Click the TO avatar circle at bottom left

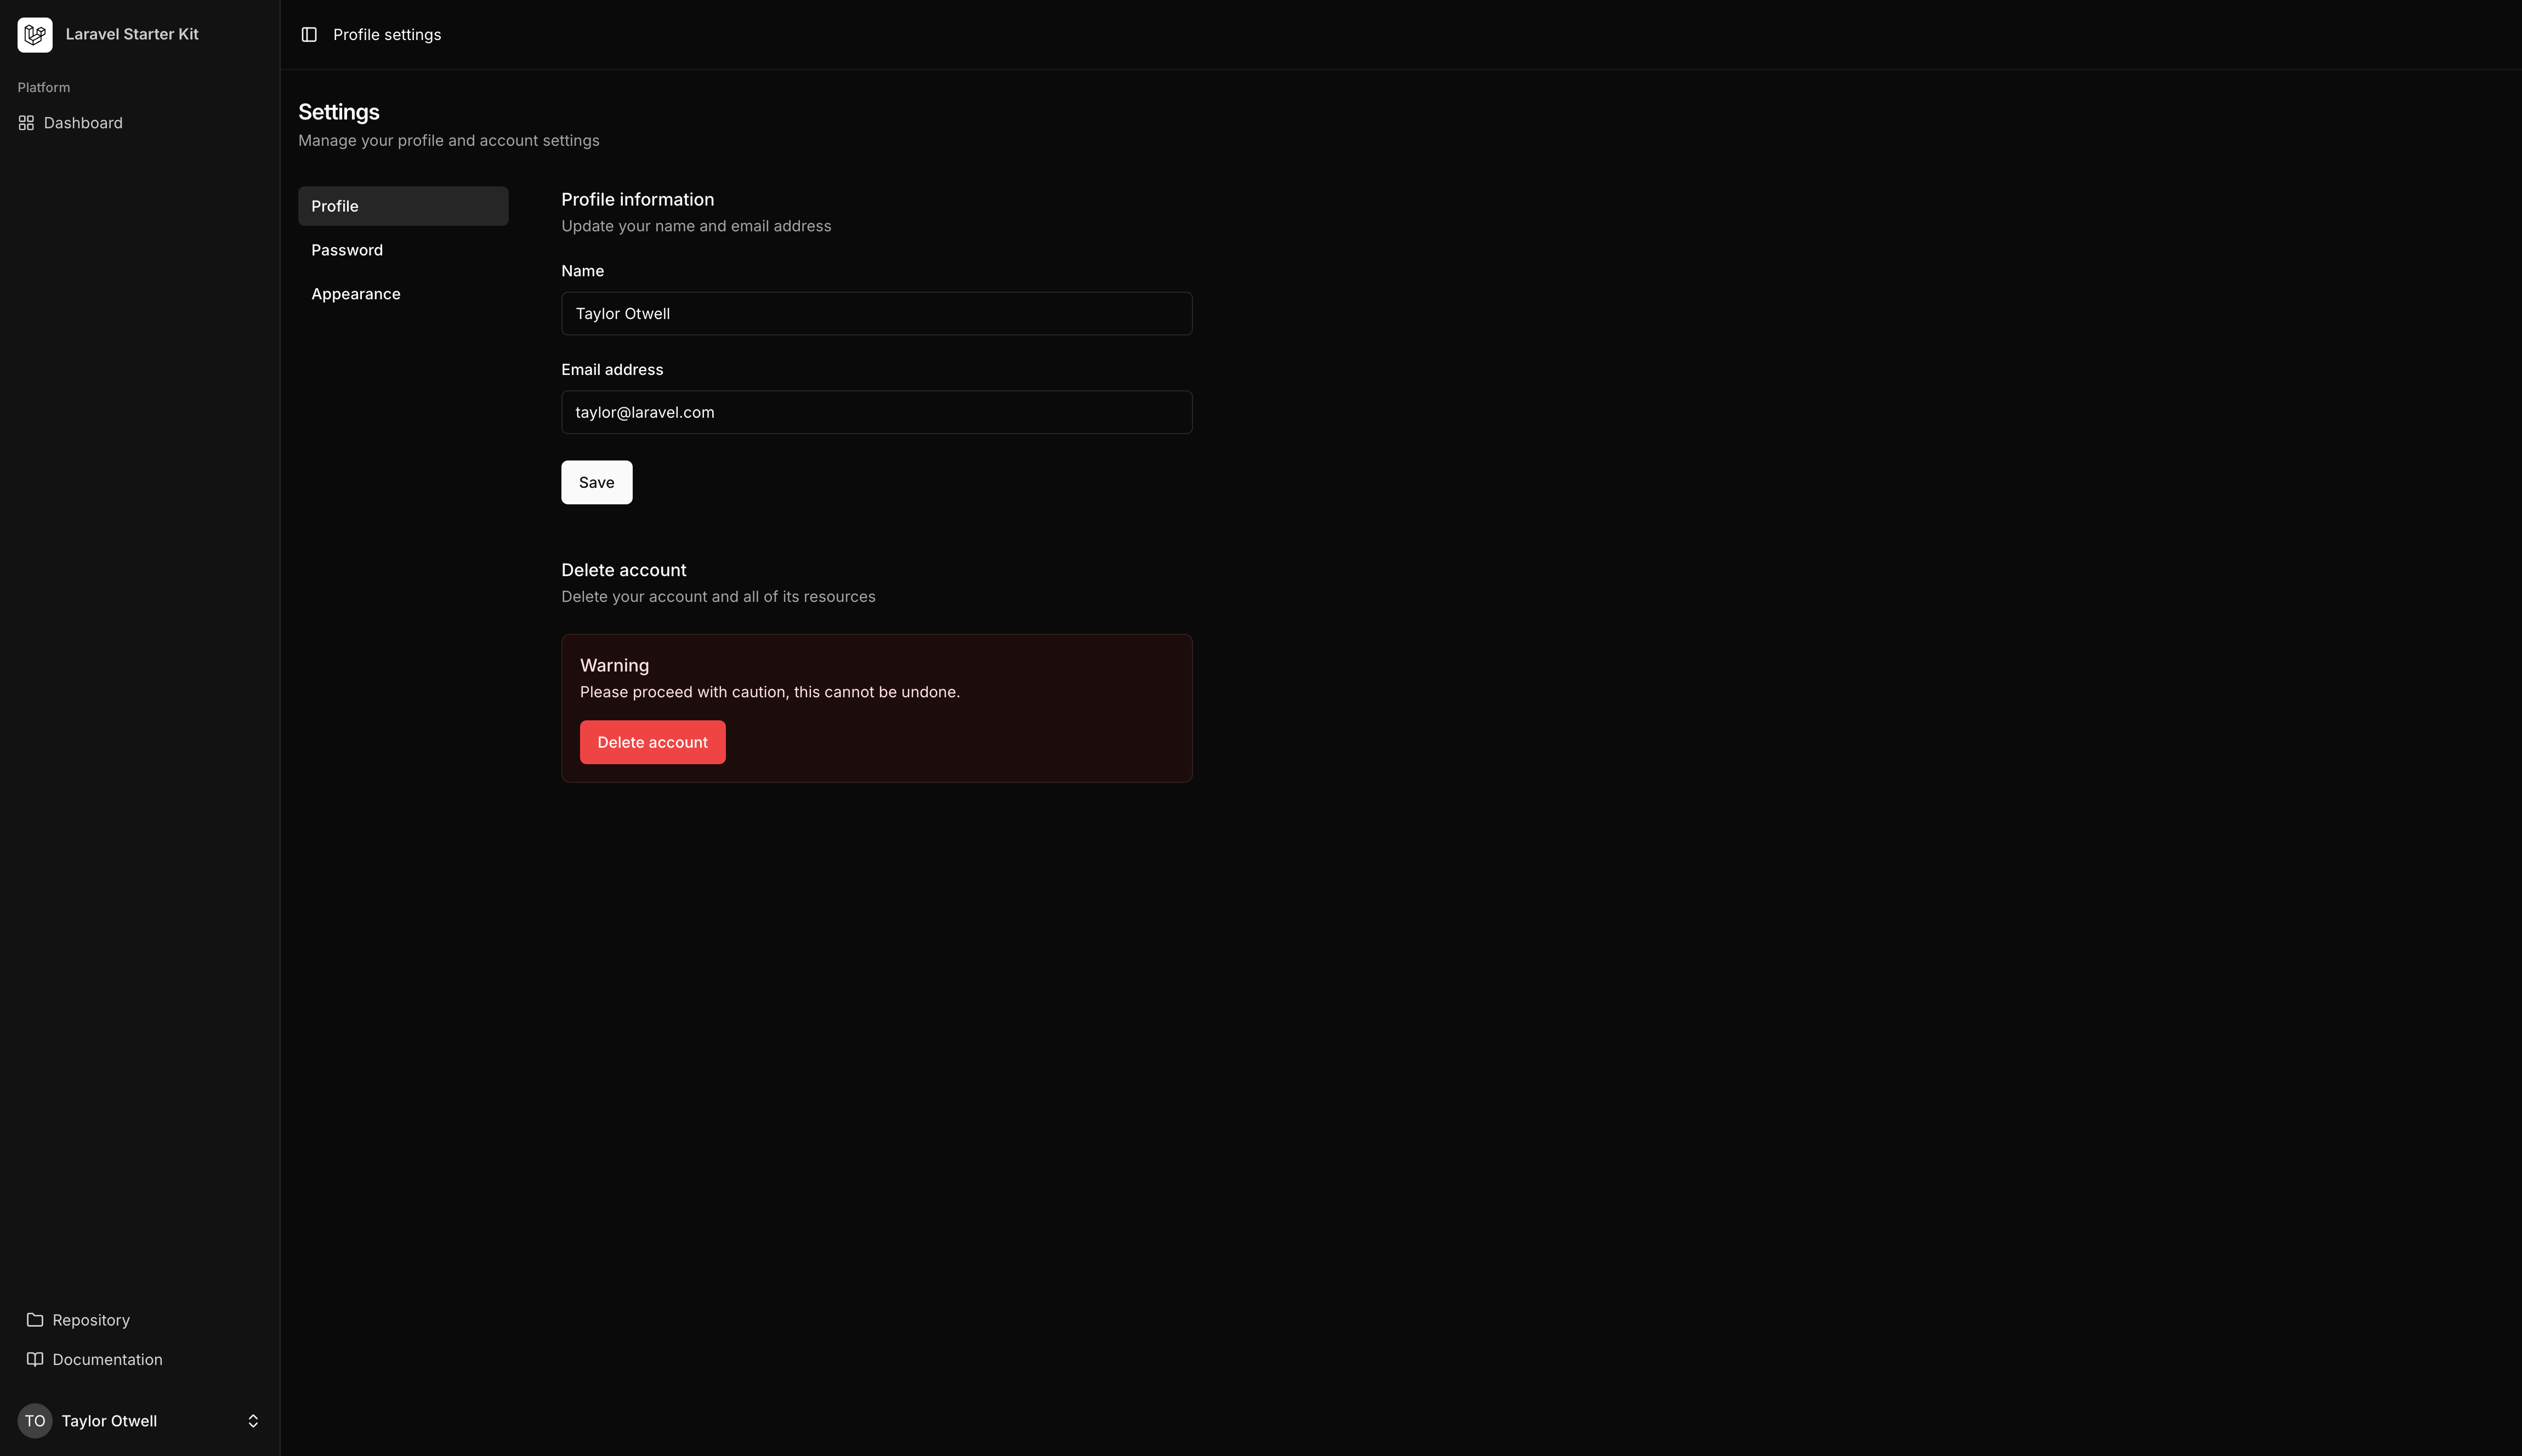tap(35, 1420)
